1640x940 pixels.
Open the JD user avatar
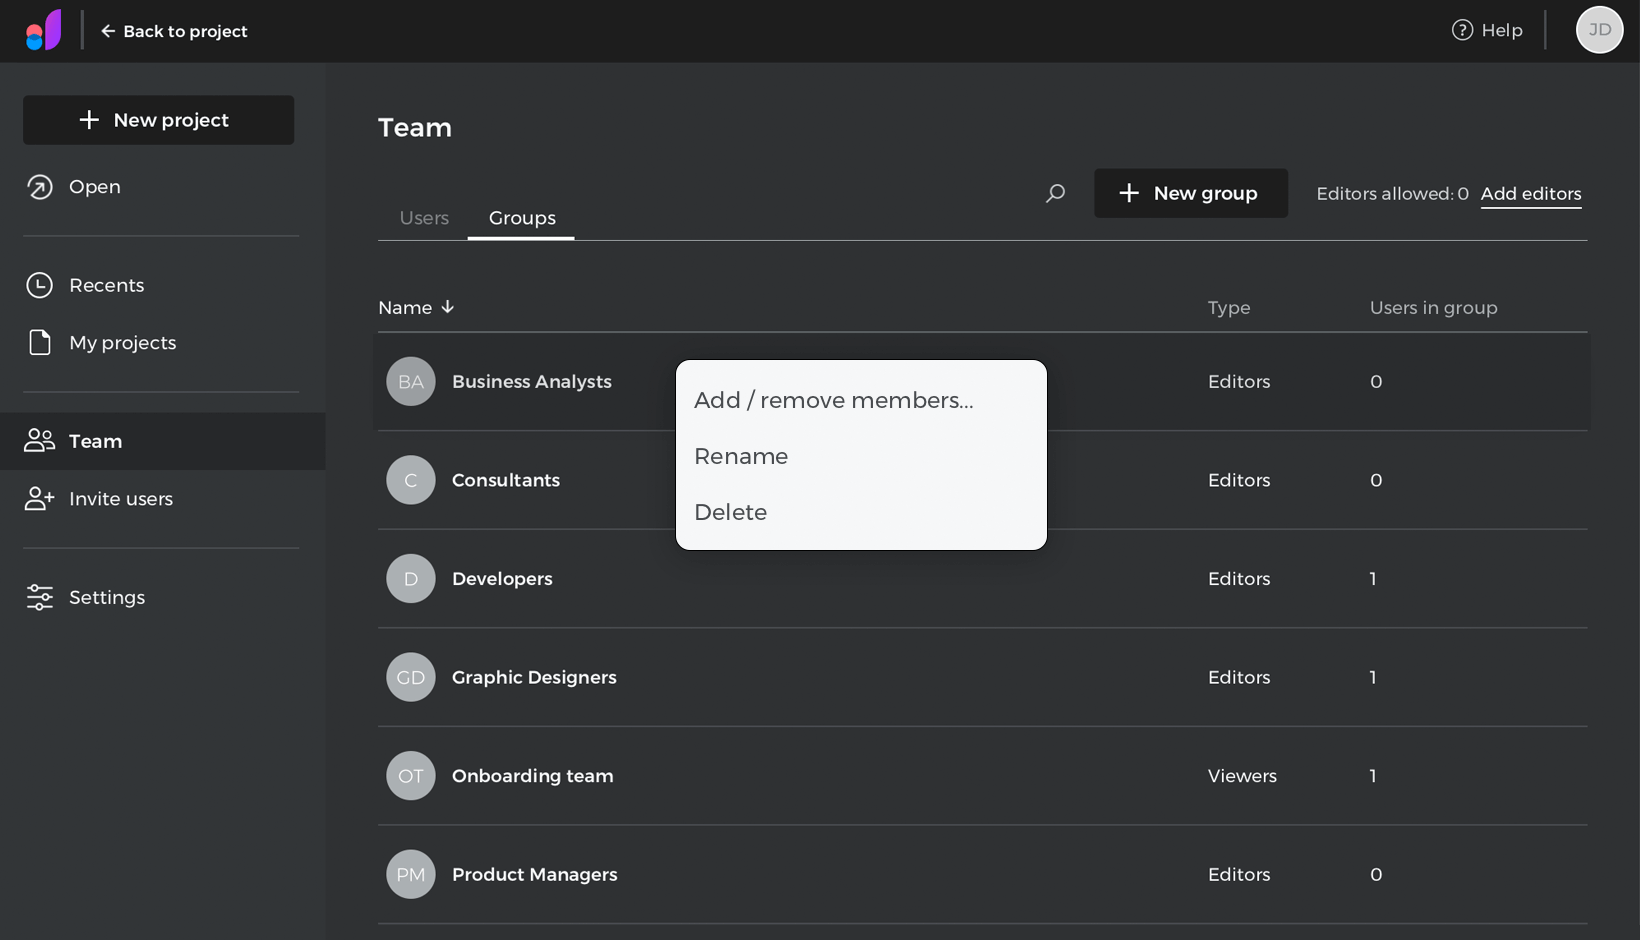1599,30
